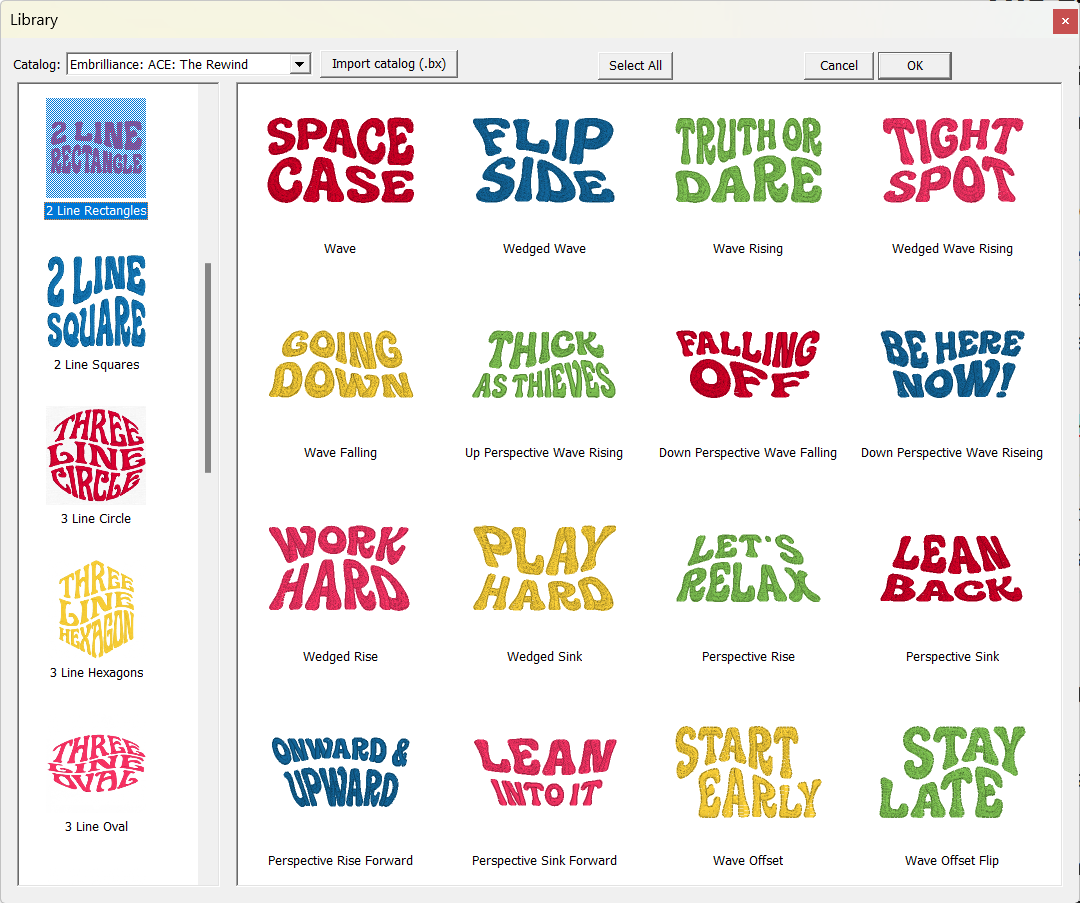This screenshot has width=1080, height=903.
Task: Cancel the Library dialog
Action: [838, 65]
